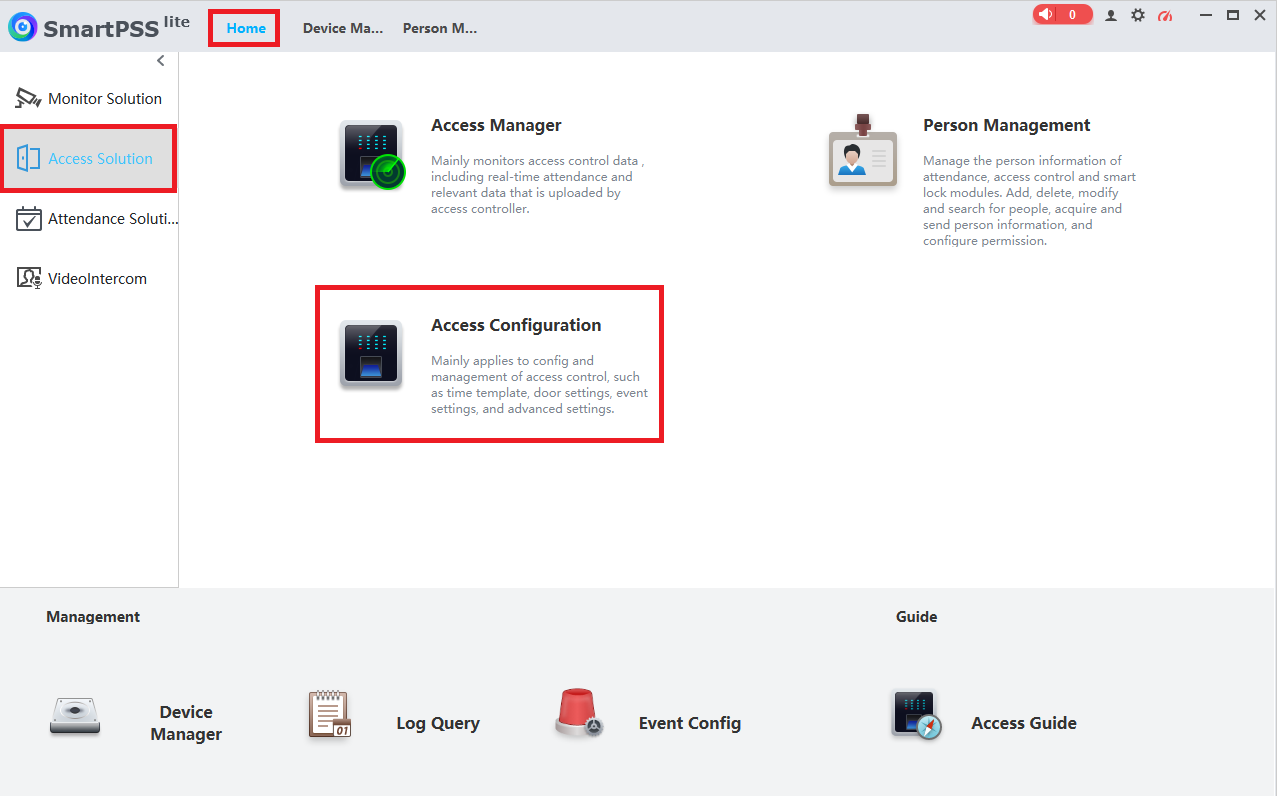Switch to the Device Ma... tab

coord(343,28)
